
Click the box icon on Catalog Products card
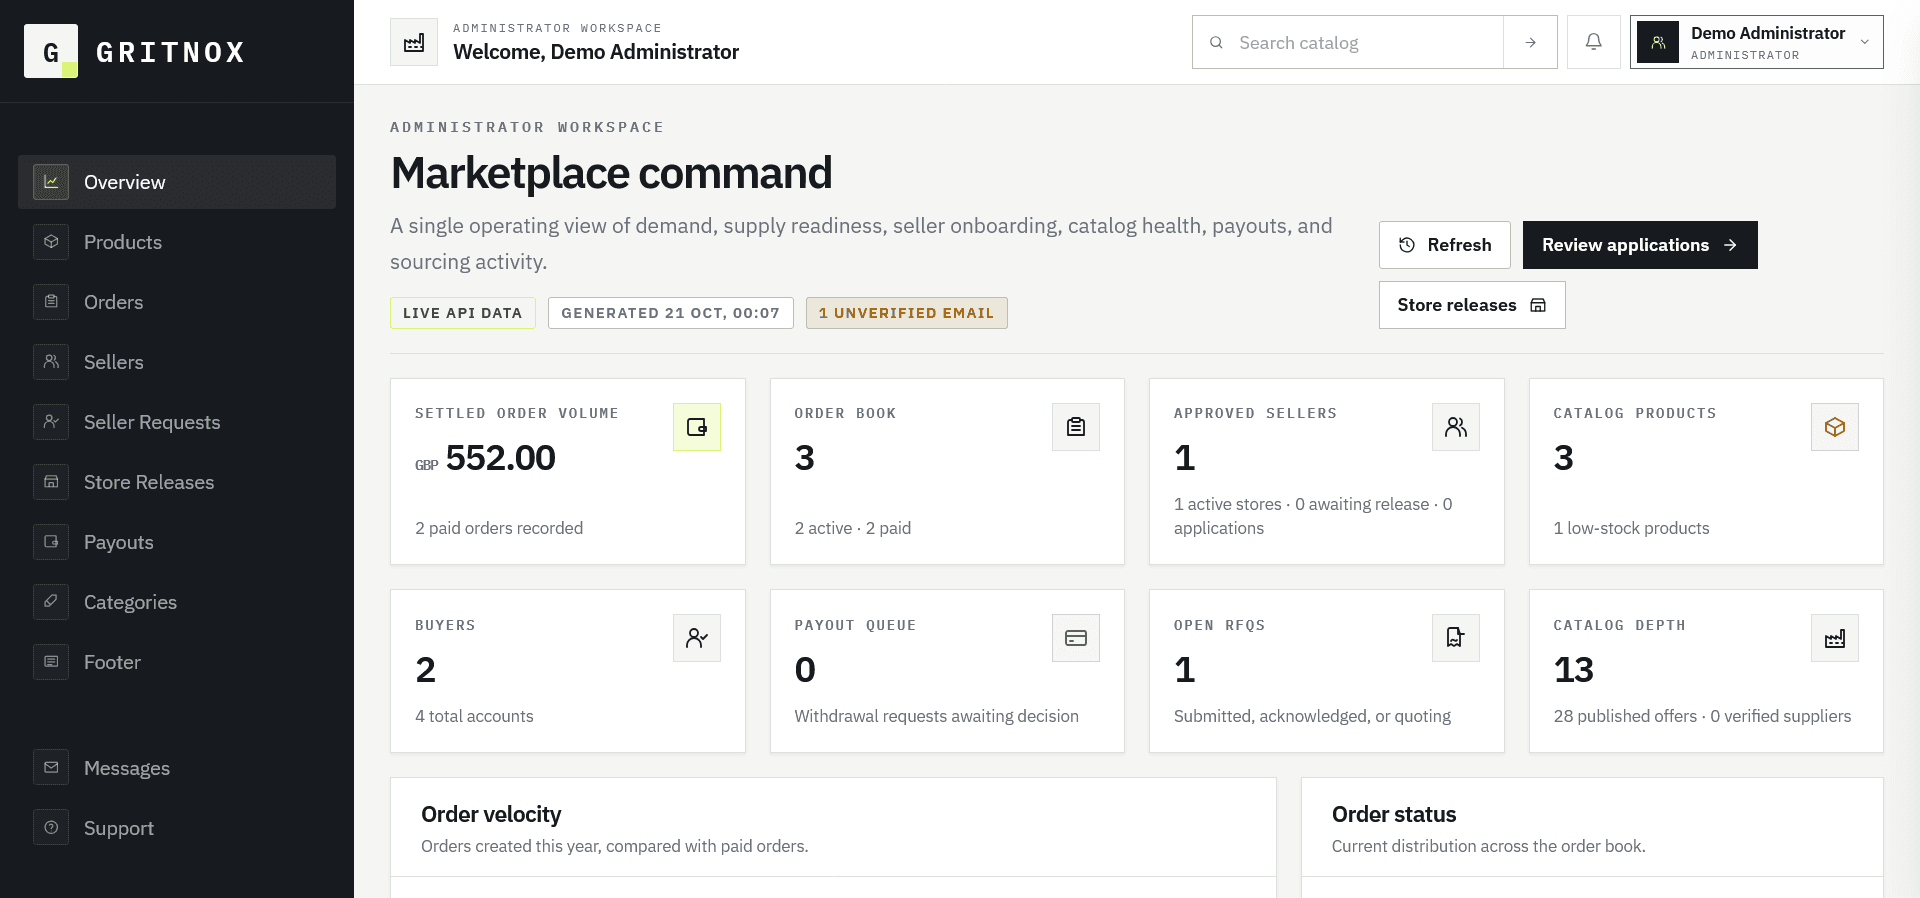tap(1835, 427)
